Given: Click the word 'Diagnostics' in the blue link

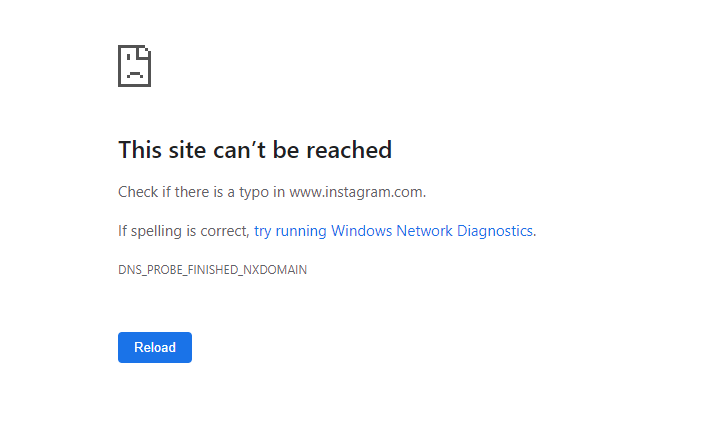Looking at the screenshot, I should pyautogui.click(x=494, y=231).
